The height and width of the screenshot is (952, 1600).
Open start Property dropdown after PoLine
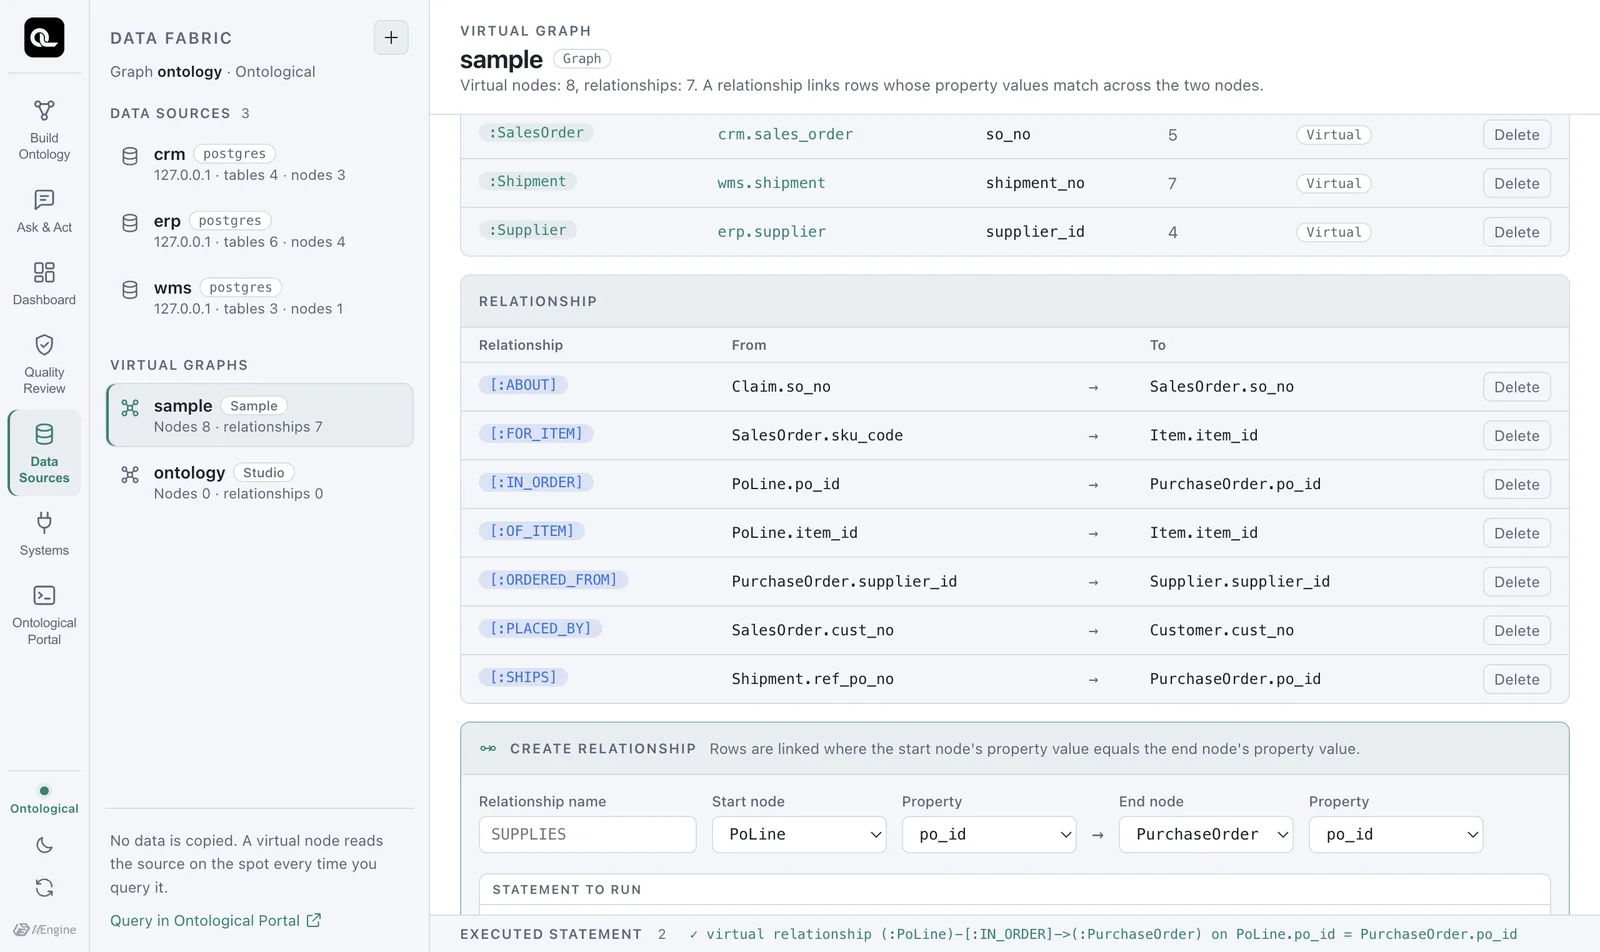[x=989, y=834]
